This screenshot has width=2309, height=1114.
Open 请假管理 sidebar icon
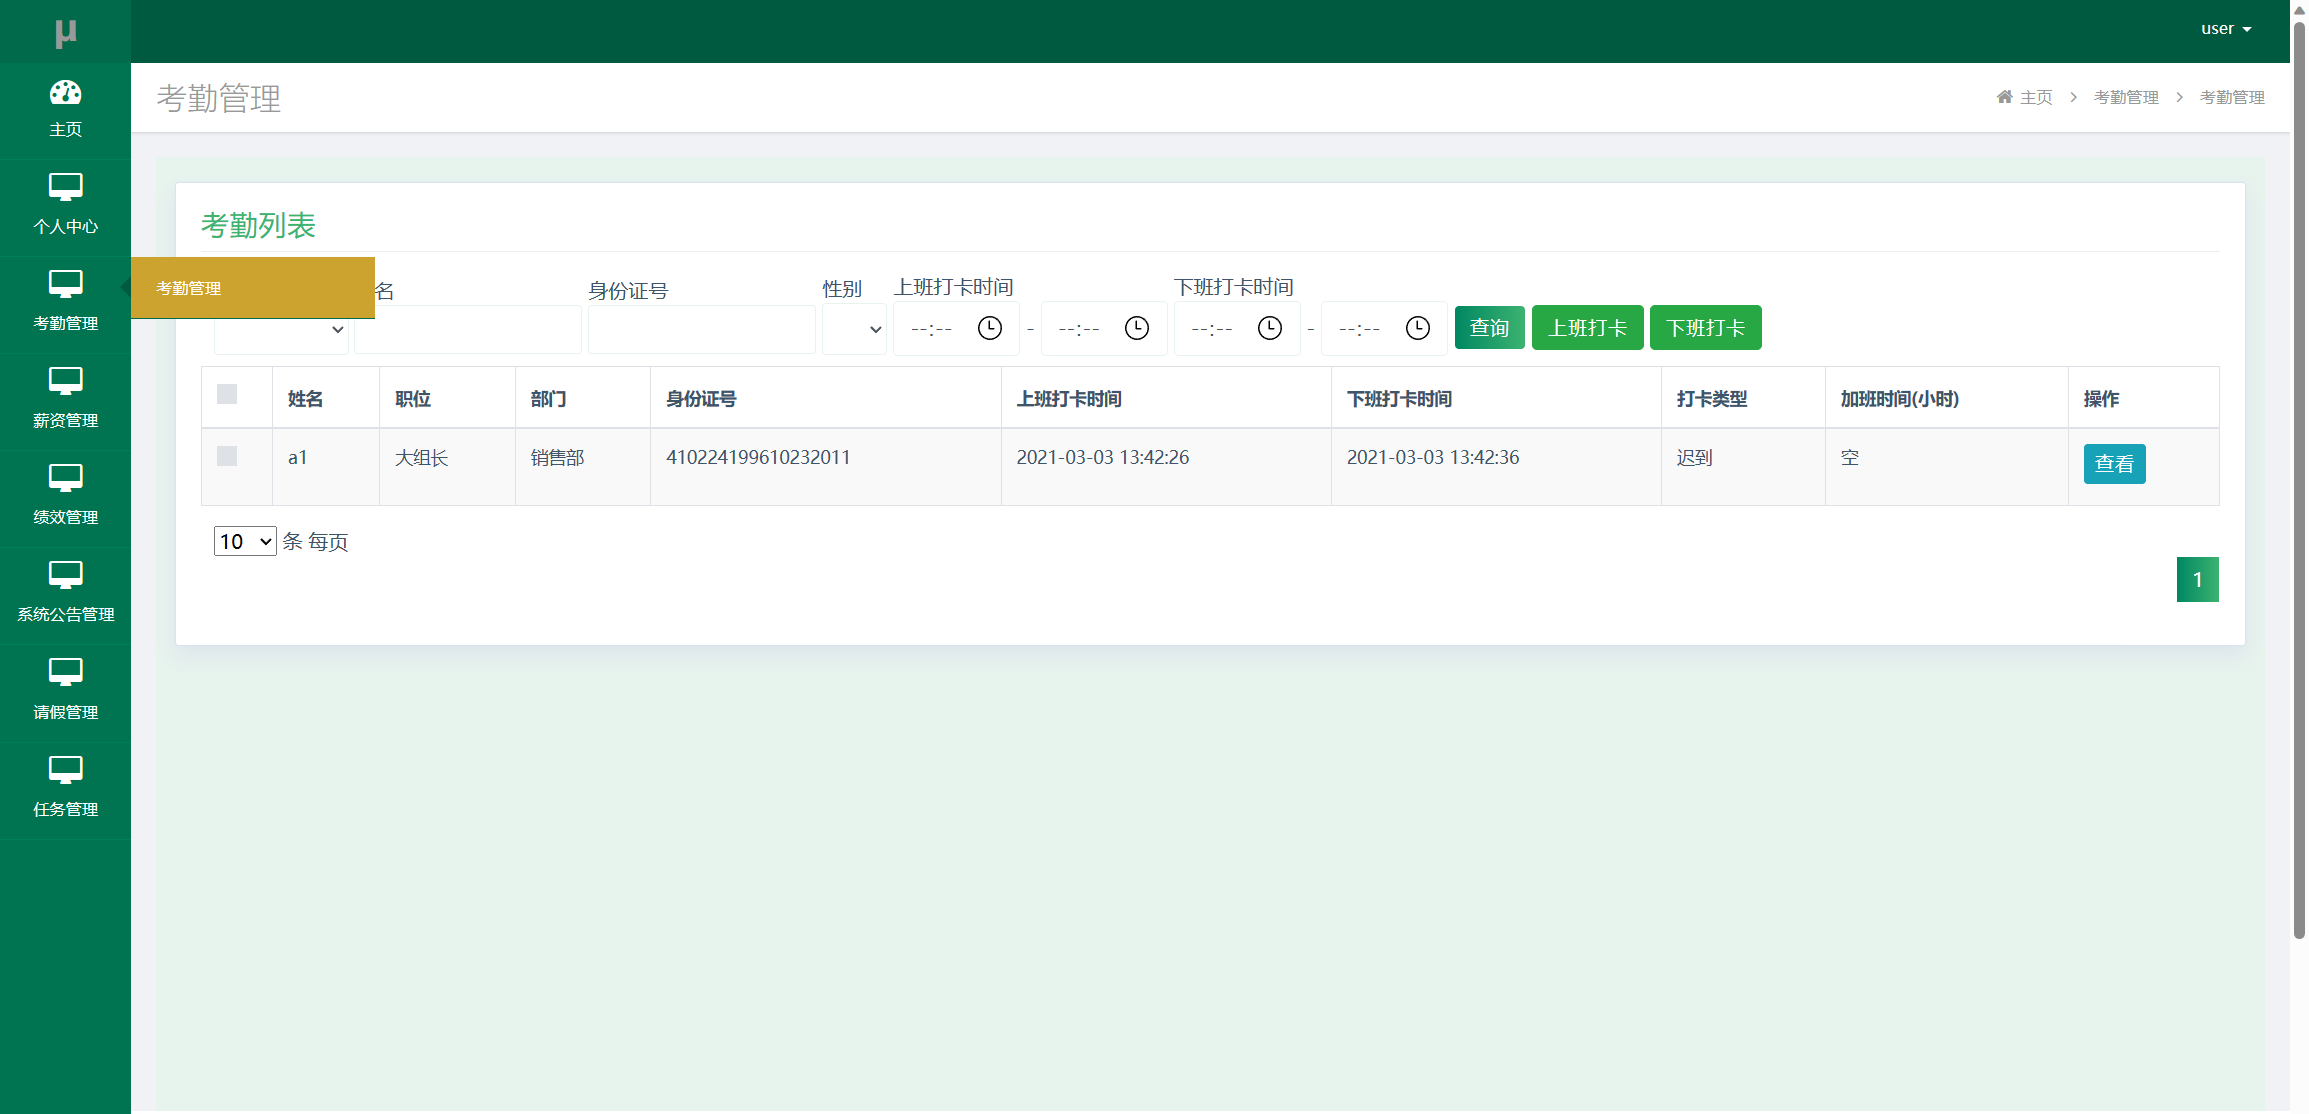pos(65,672)
